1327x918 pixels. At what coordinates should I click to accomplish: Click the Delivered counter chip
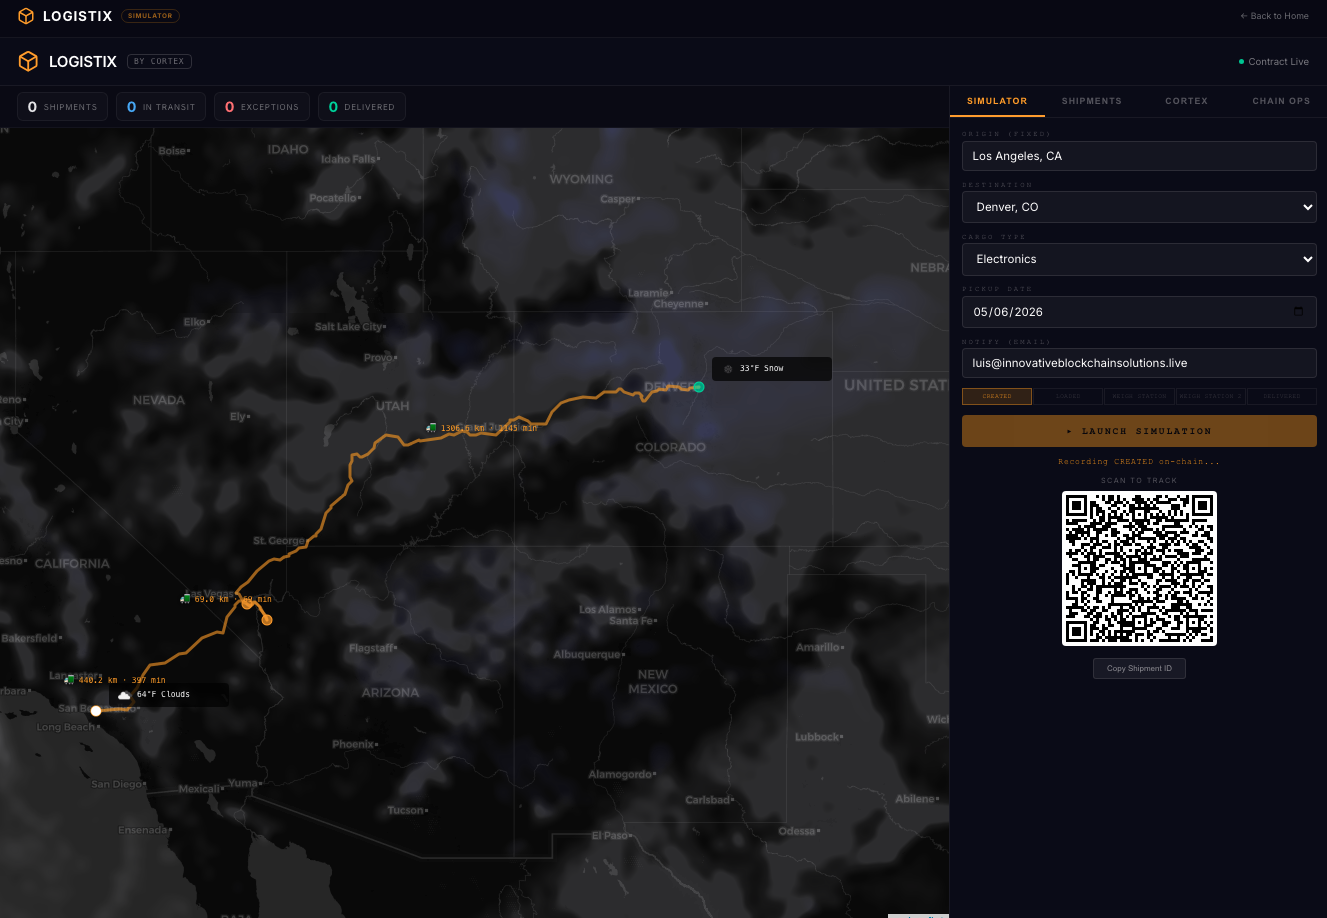pyautogui.click(x=362, y=107)
